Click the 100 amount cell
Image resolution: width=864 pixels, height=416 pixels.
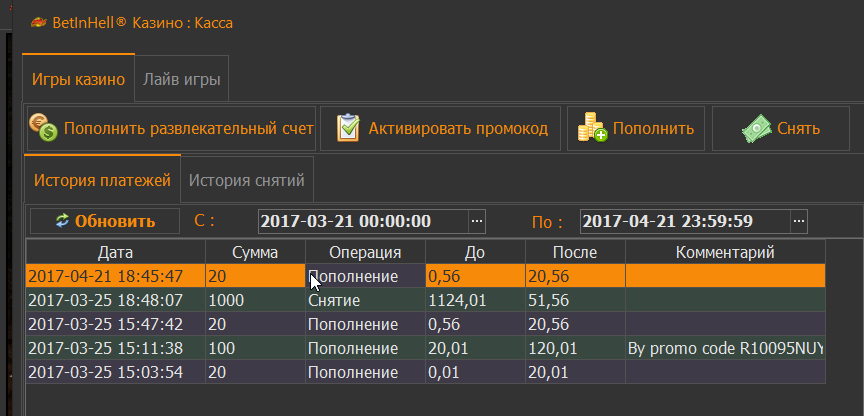point(255,348)
